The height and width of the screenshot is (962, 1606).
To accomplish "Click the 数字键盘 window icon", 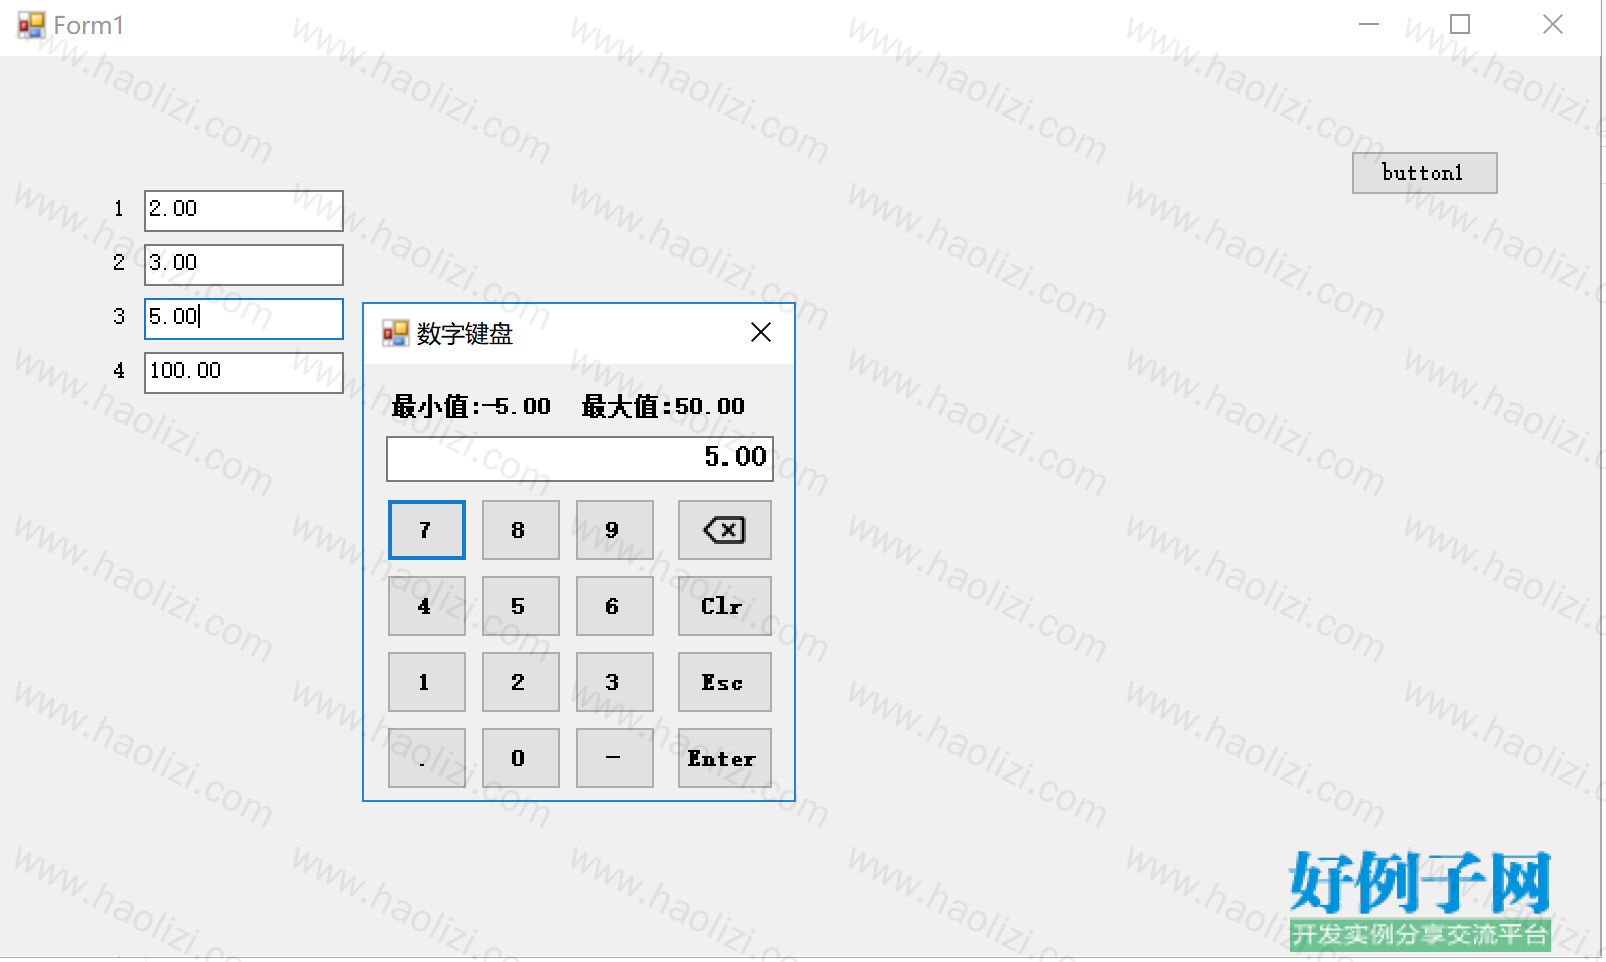I will click(396, 333).
